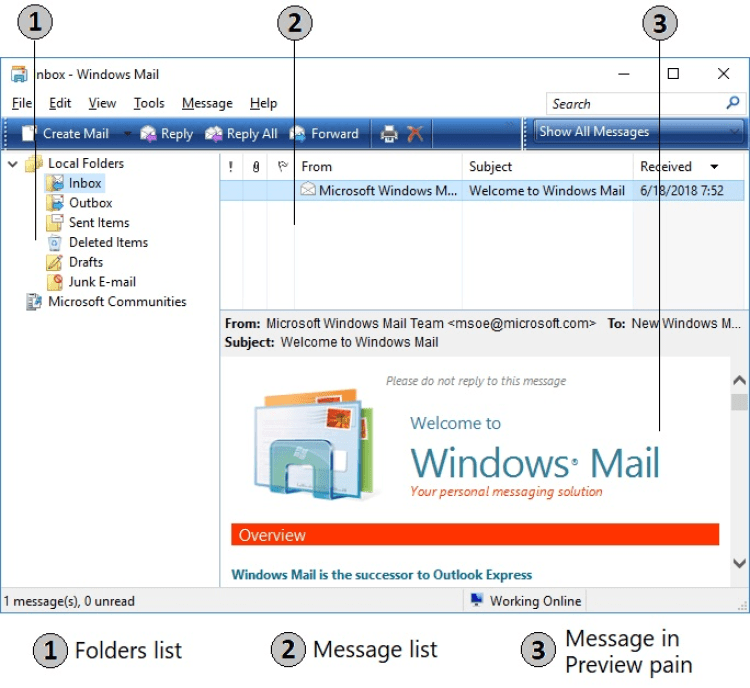The image size is (750, 688).
Task: Click the Outbox folder icon
Action: [x=55, y=203]
